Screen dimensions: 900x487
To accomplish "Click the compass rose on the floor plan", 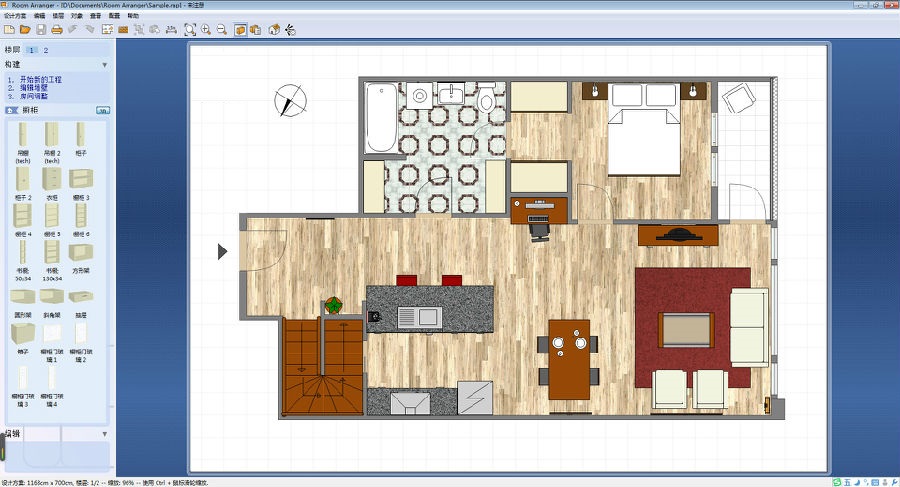I will 290,101.
